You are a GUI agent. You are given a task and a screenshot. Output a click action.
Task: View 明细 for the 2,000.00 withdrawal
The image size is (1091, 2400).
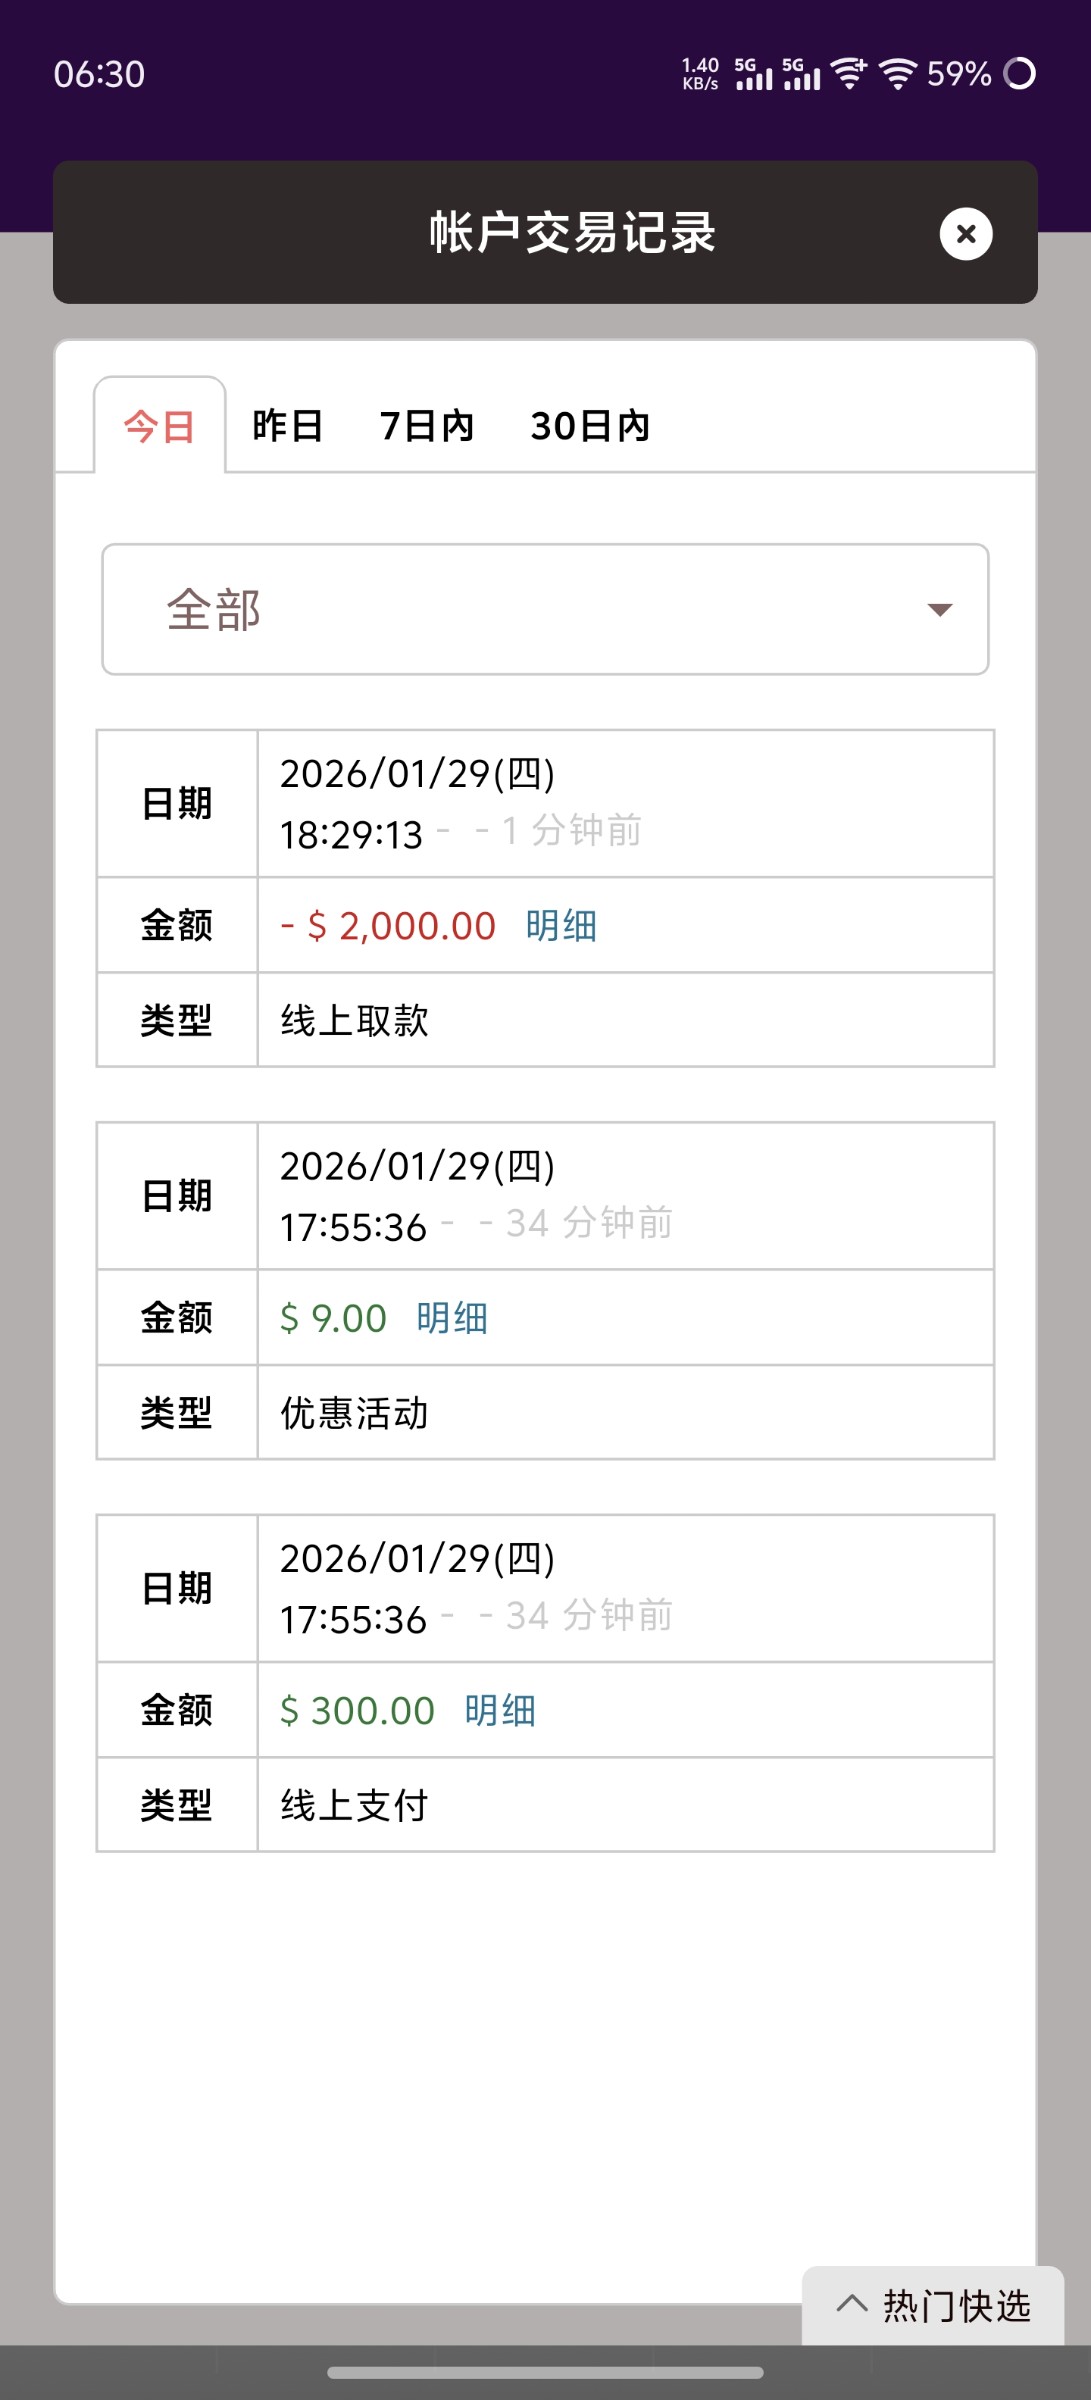tap(561, 926)
